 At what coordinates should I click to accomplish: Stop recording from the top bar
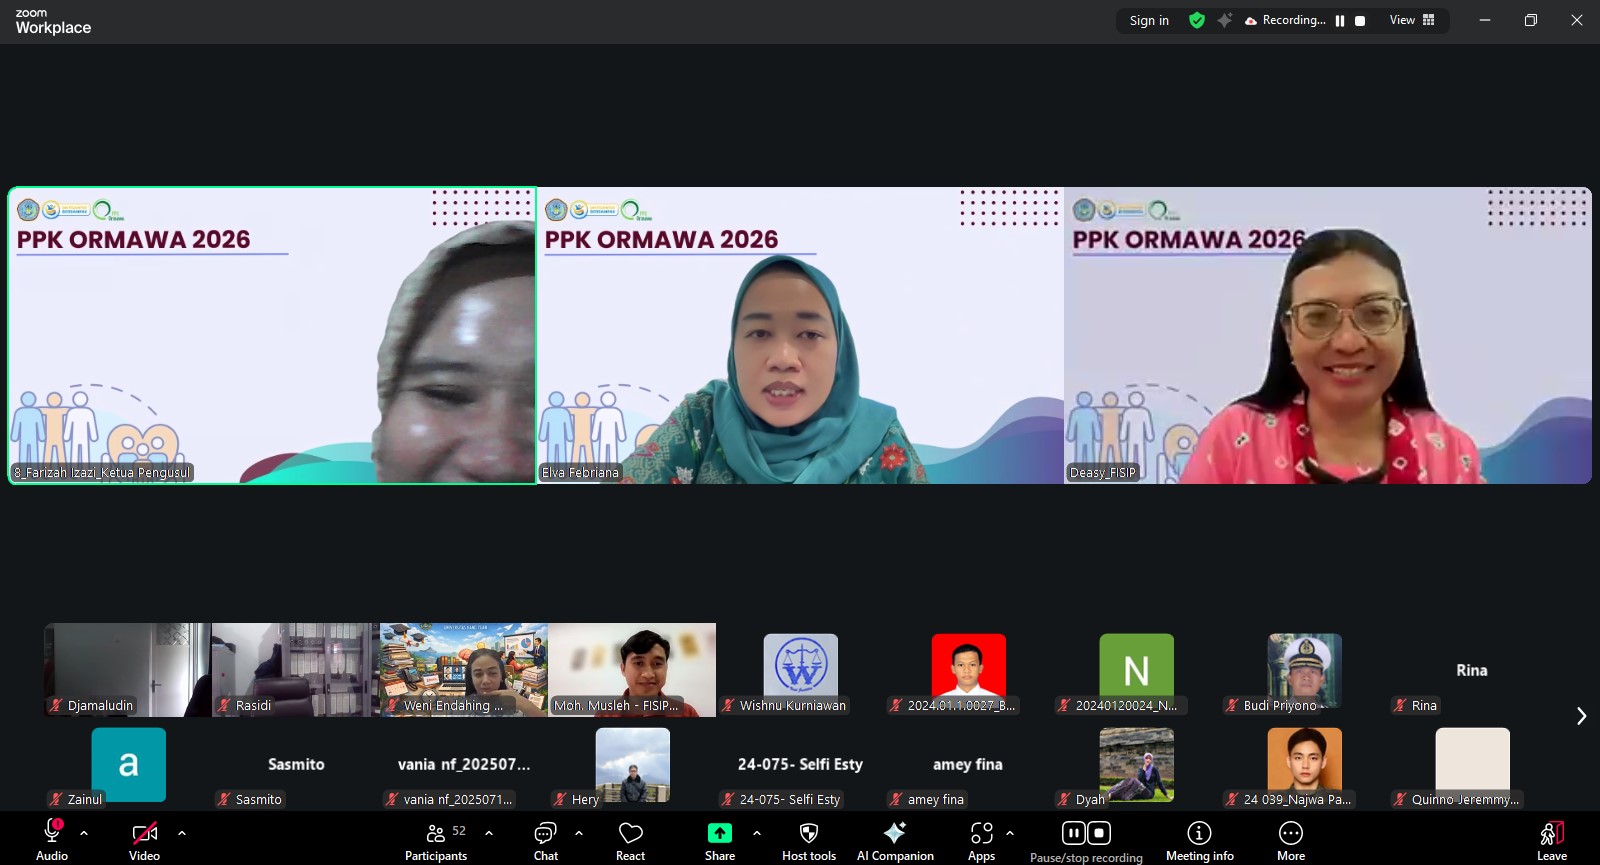(1360, 21)
